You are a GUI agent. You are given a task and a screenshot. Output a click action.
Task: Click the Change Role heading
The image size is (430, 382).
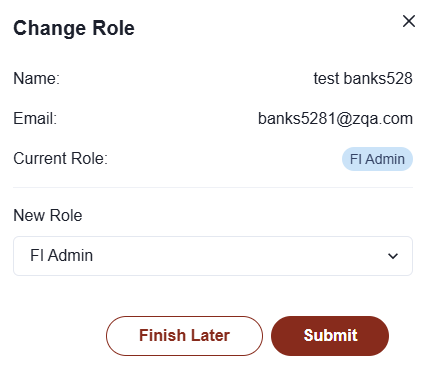click(x=74, y=28)
